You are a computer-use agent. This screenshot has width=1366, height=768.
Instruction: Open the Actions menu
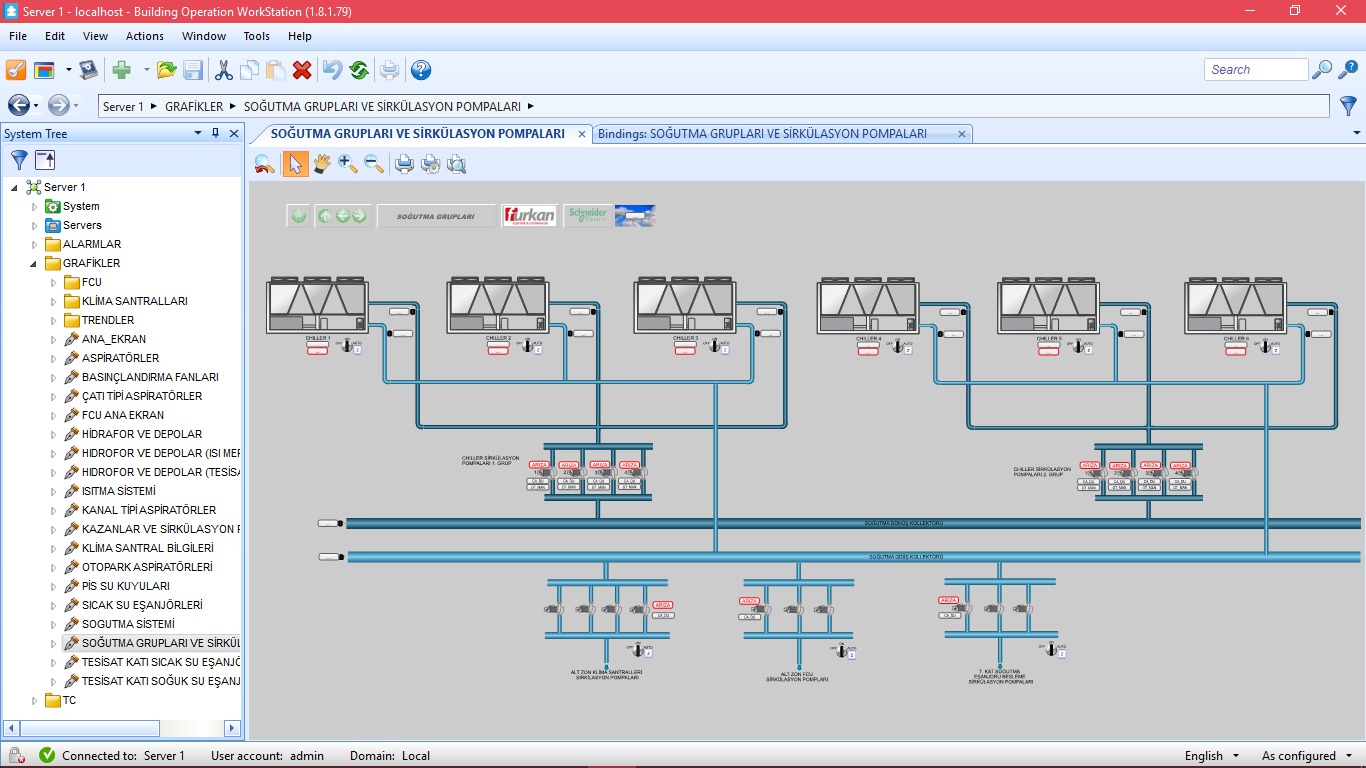[x=145, y=36]
